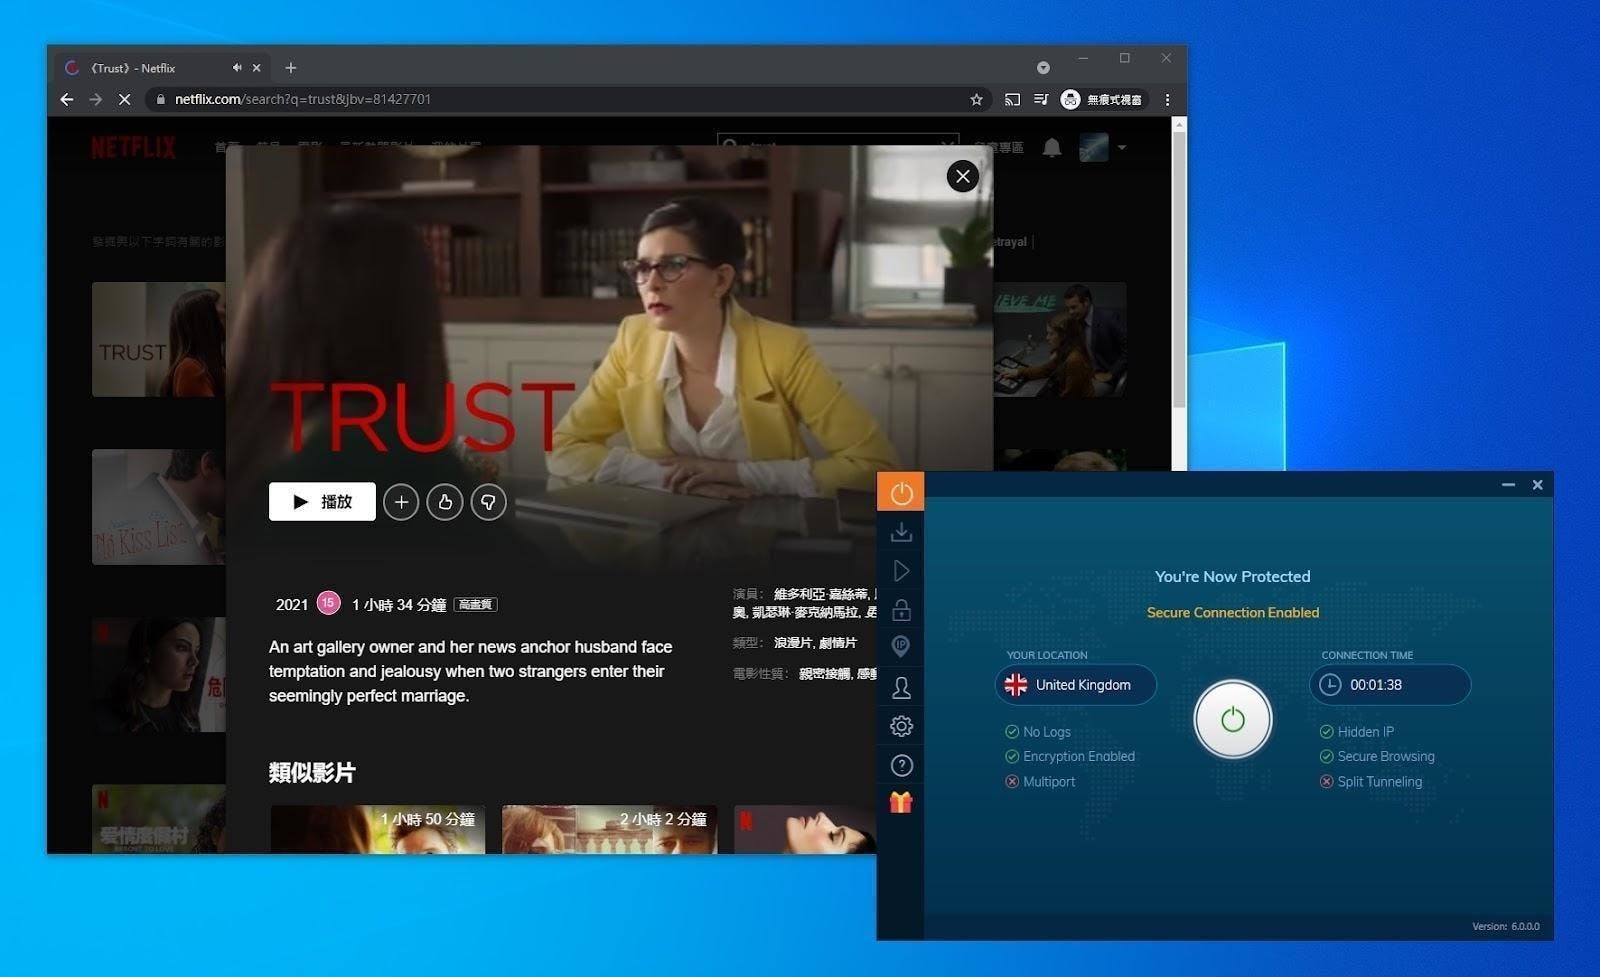Open the help question mark in the VPN sidebar
This screenshot has width=1600, height=977.
click(x=901, y=765)
